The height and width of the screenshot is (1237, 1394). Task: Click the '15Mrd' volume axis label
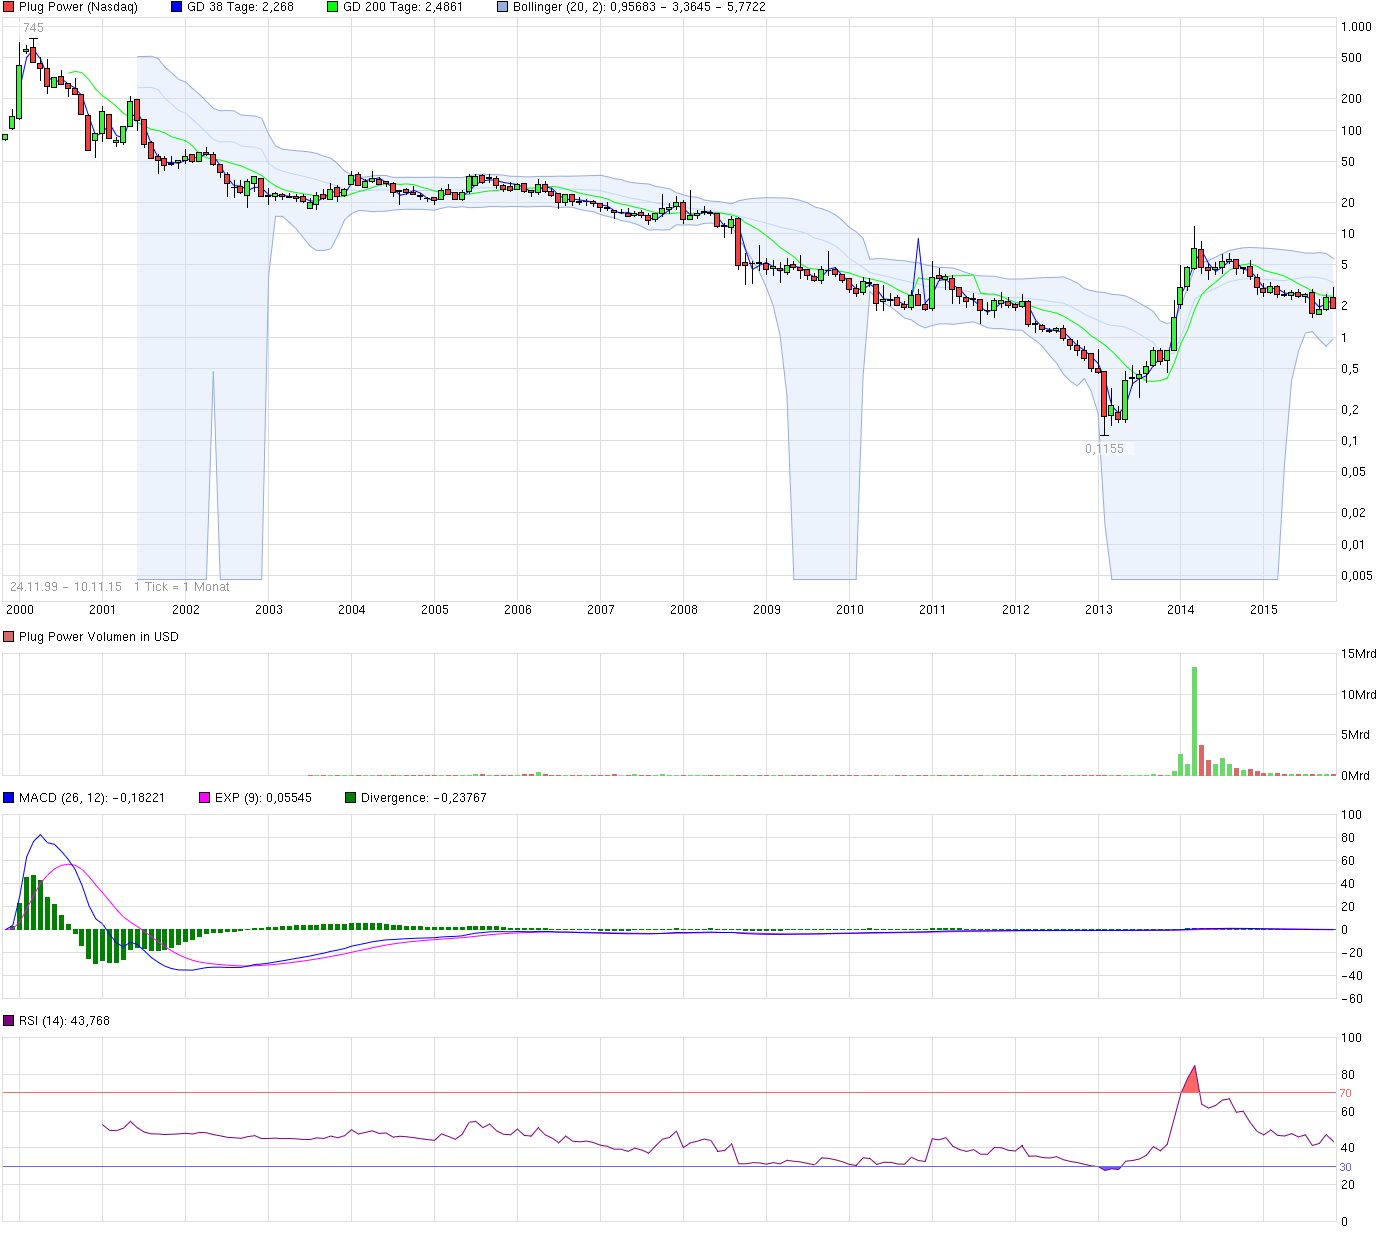coord(1359,654)
